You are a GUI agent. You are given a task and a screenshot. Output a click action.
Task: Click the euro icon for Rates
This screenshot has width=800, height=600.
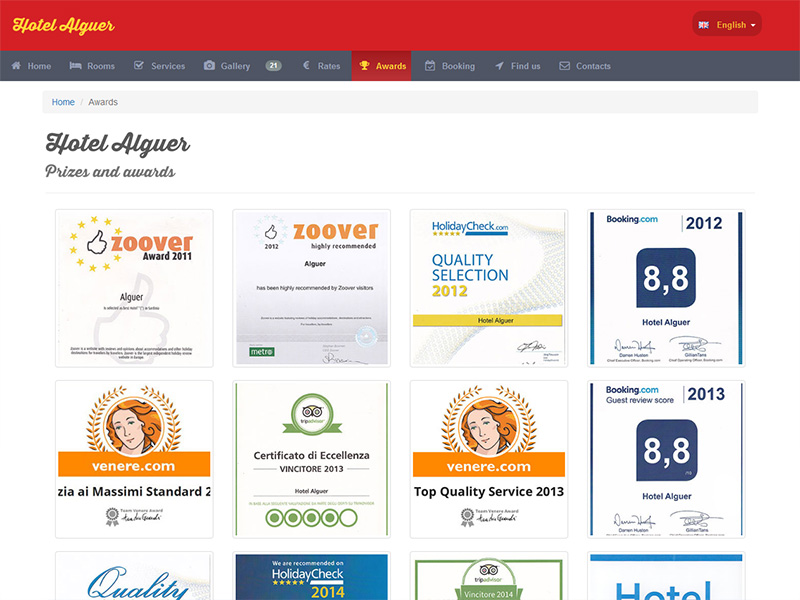pos(307,65)
